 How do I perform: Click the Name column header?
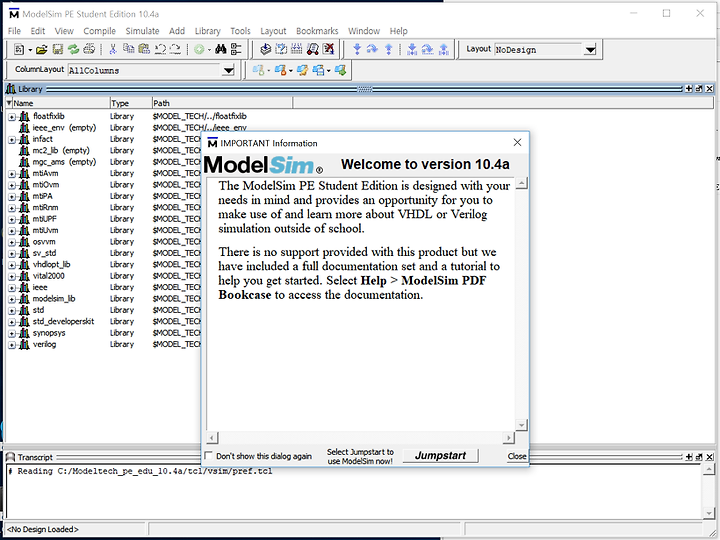pyautogui.click(x=57, y=103)
